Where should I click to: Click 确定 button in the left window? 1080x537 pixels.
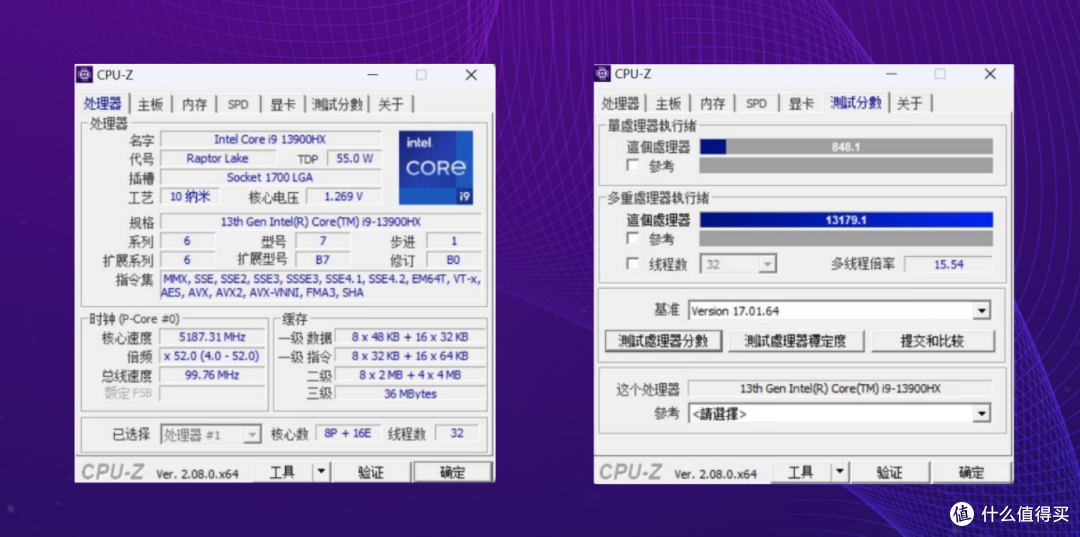(453, 472)
